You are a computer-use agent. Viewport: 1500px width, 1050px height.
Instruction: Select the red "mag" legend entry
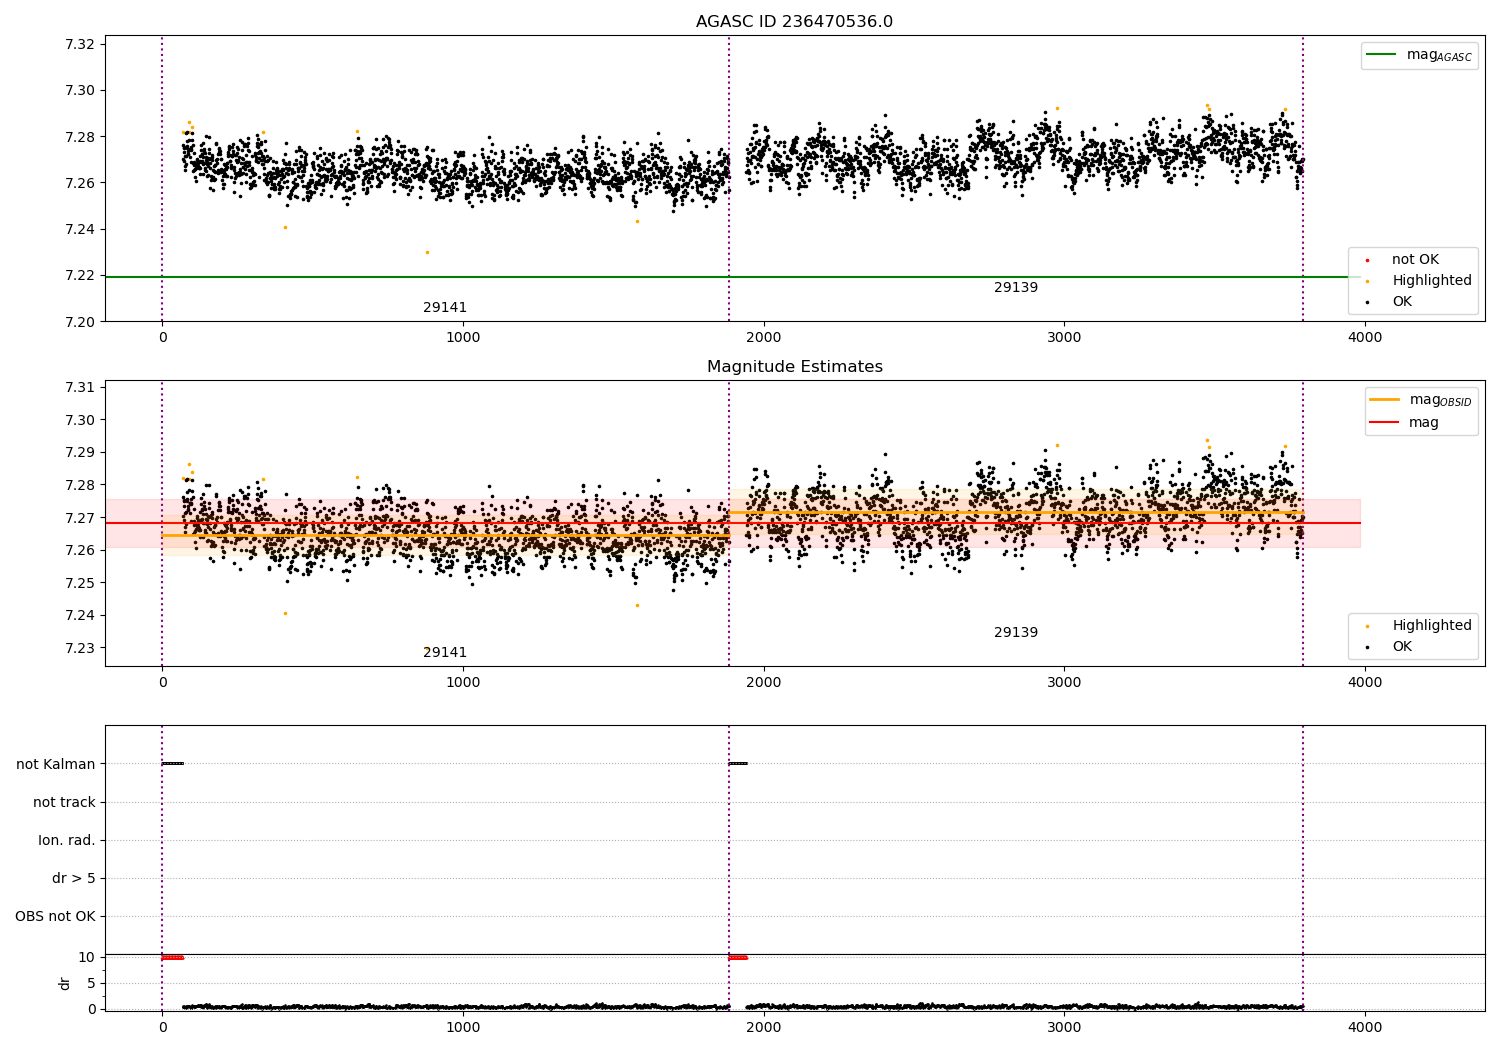[1404, 422]
